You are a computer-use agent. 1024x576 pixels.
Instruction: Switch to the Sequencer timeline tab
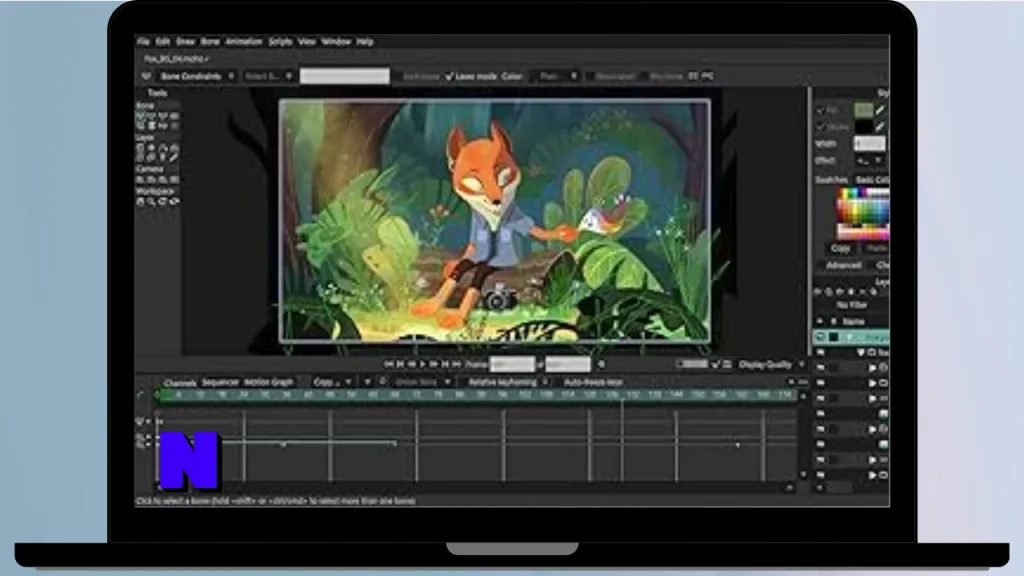point(220,382)
